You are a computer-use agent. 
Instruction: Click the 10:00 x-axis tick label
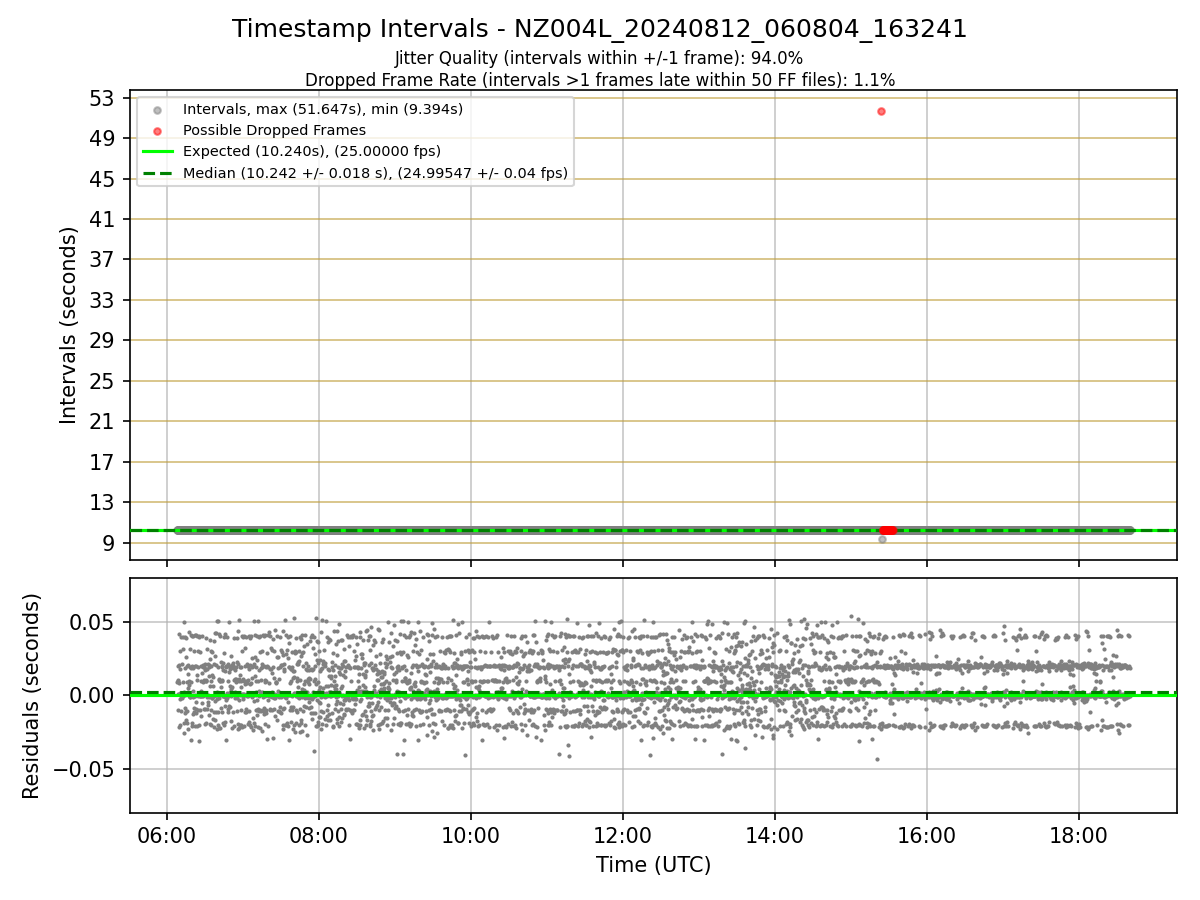[x=470, y=834]
